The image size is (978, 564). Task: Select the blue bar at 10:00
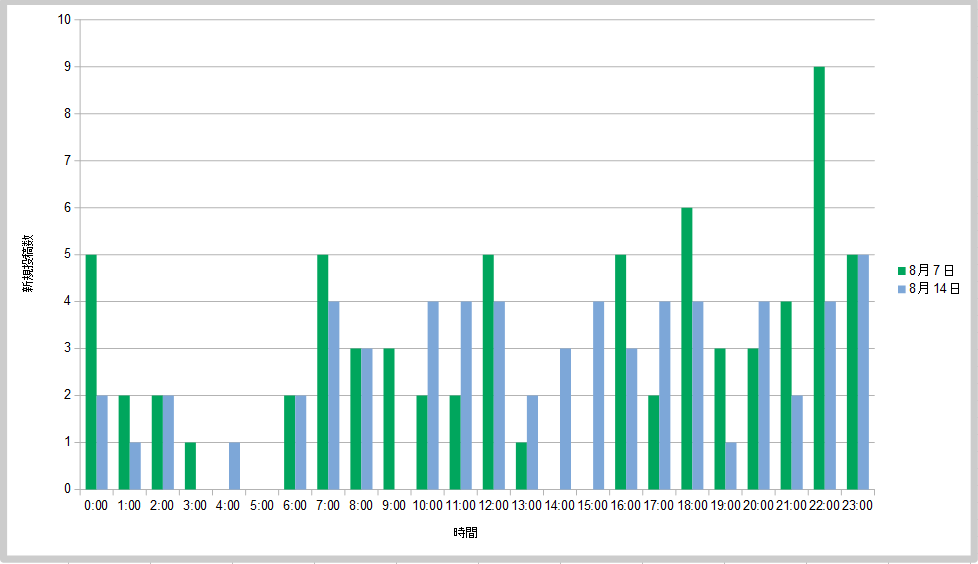[433, 395]
